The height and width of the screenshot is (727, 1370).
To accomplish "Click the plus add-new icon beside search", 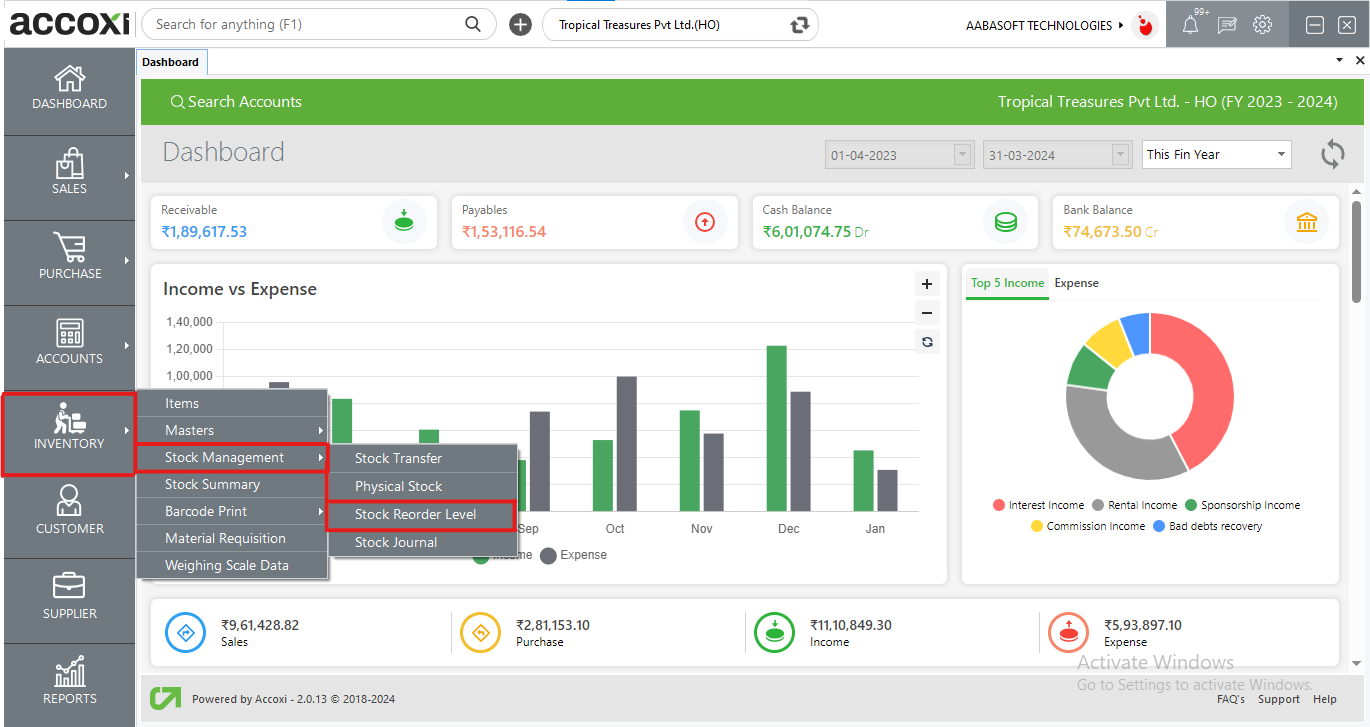I will tap(520, 25).
